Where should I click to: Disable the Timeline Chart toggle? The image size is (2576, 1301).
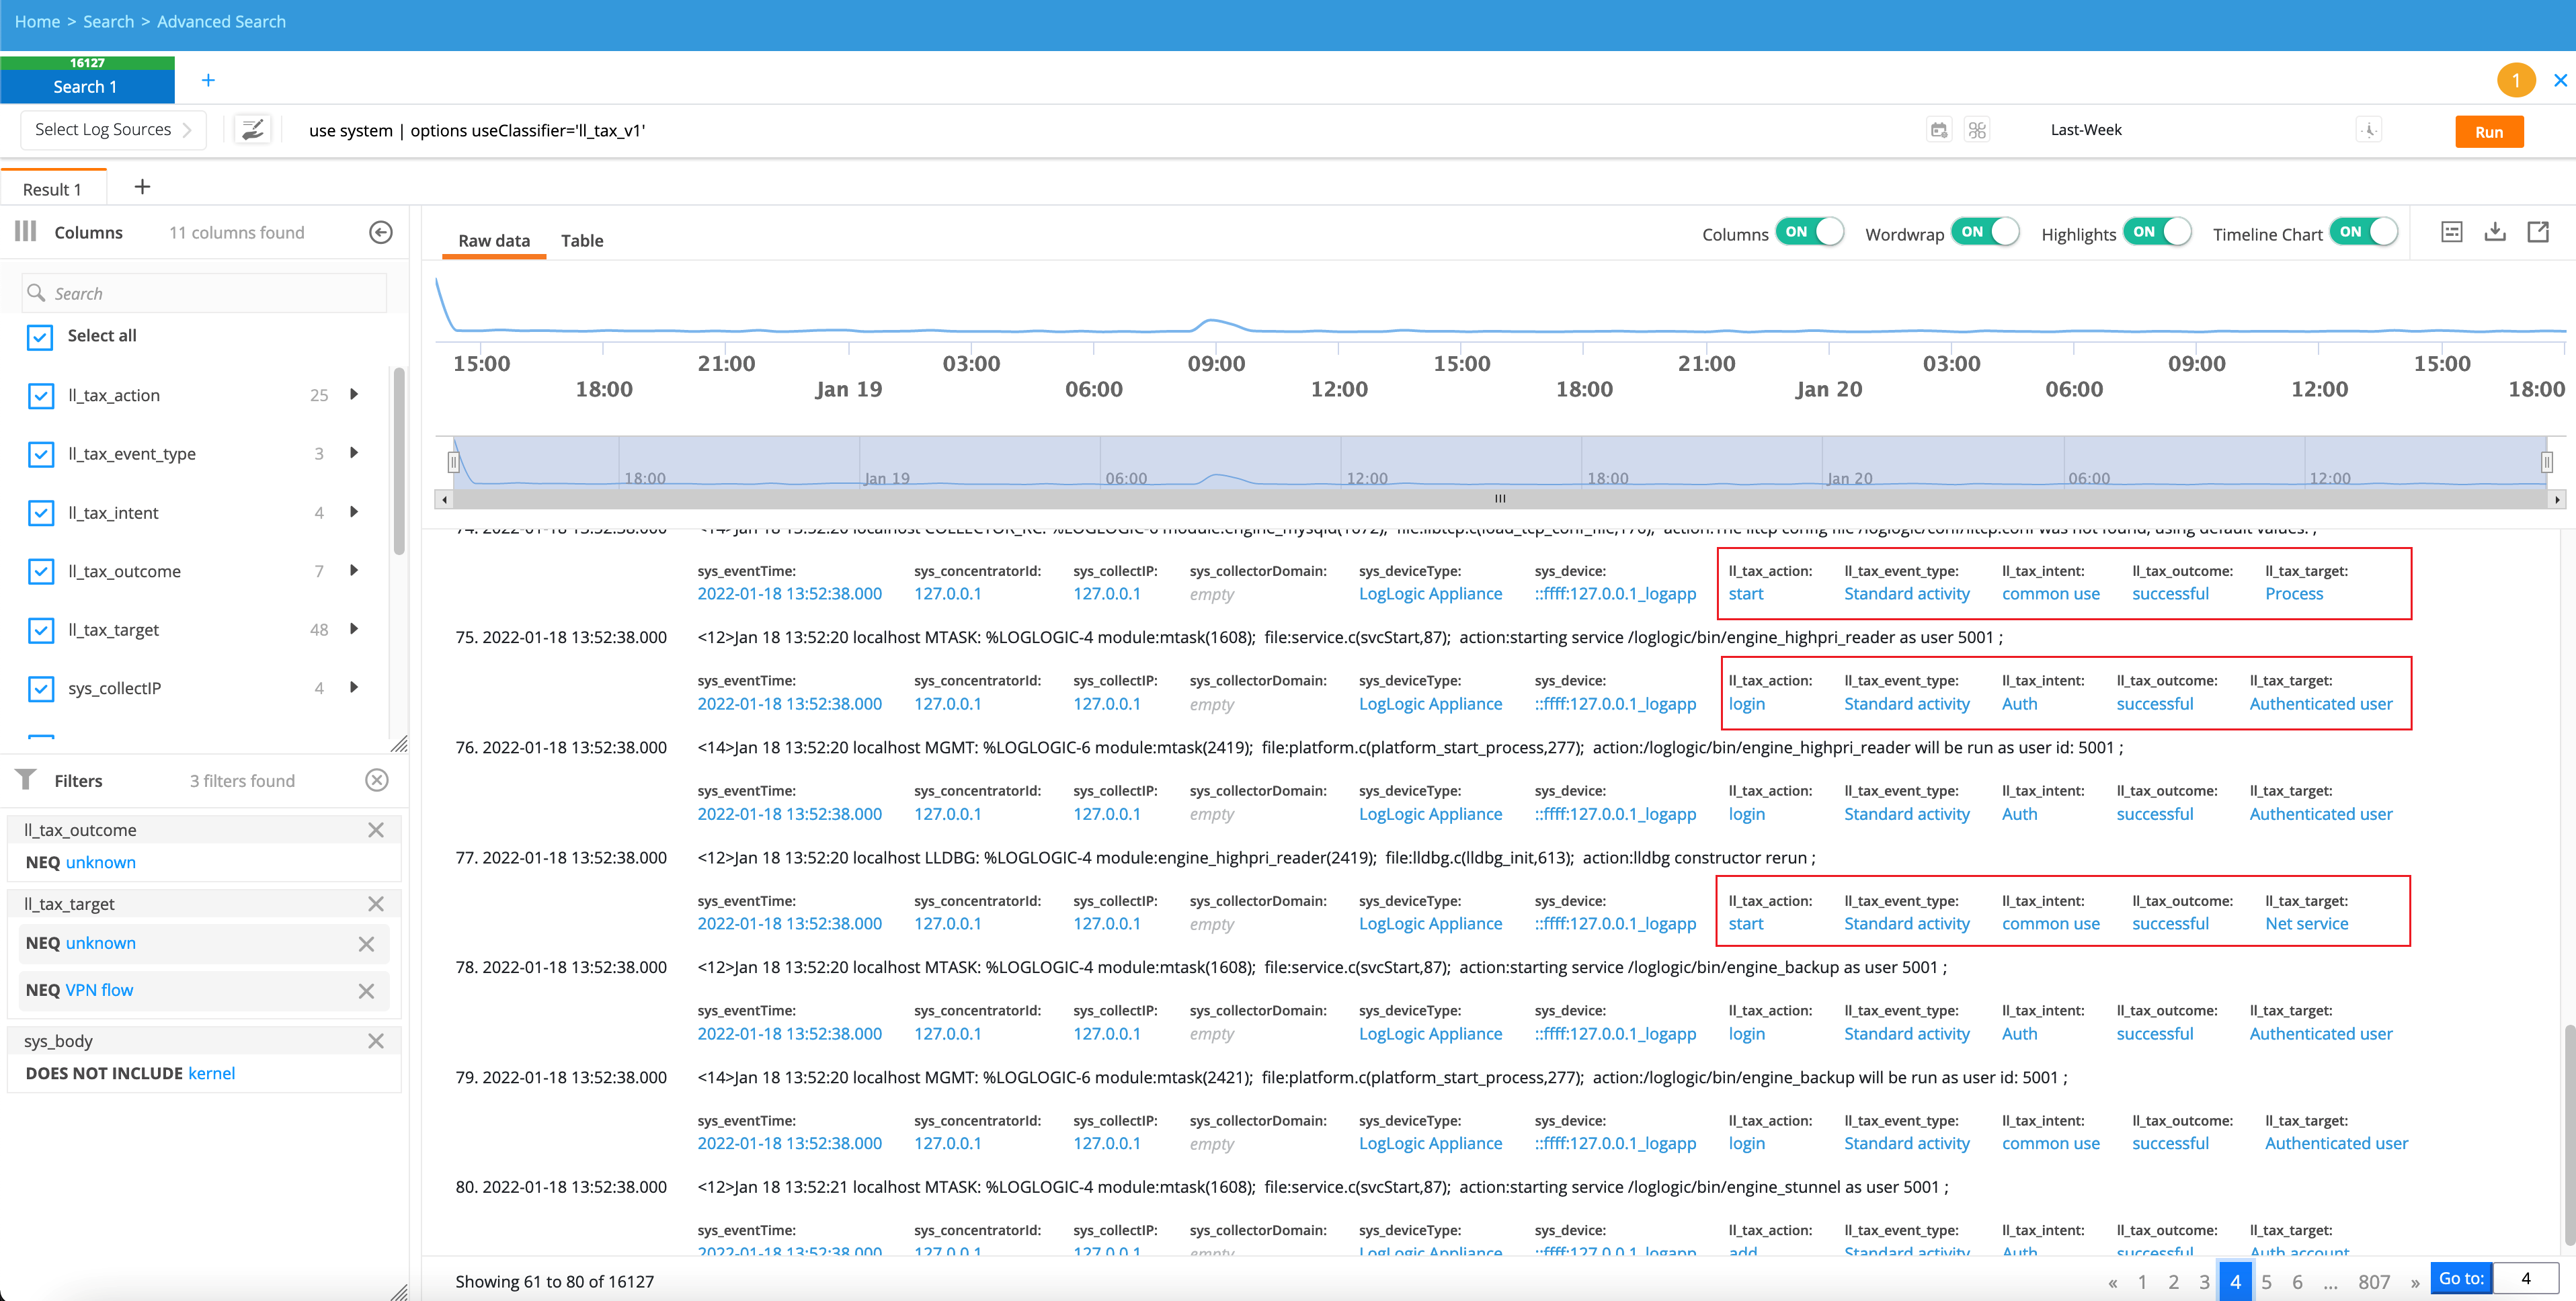[2363, 232]
